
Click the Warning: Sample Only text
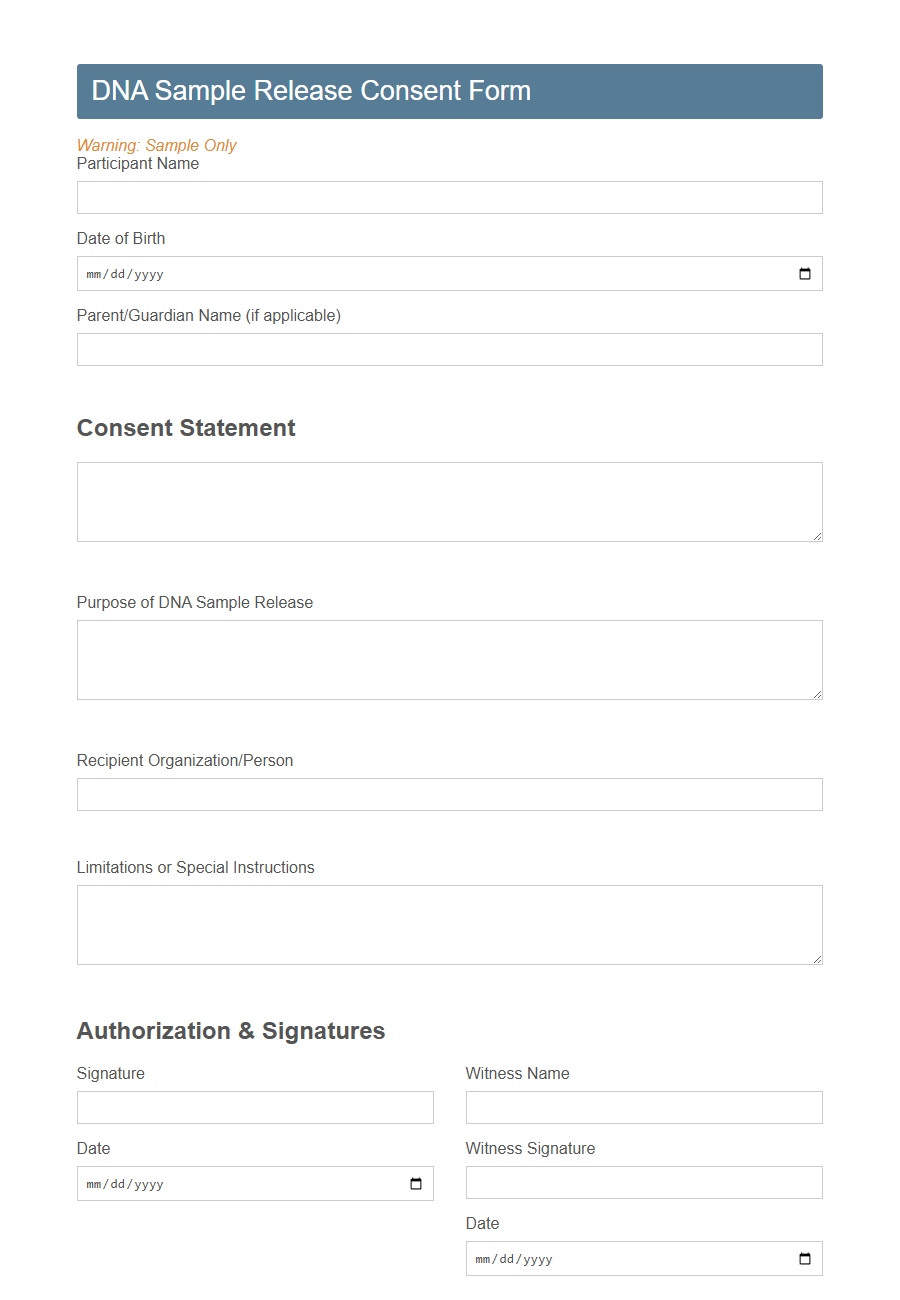coord(157,145)
